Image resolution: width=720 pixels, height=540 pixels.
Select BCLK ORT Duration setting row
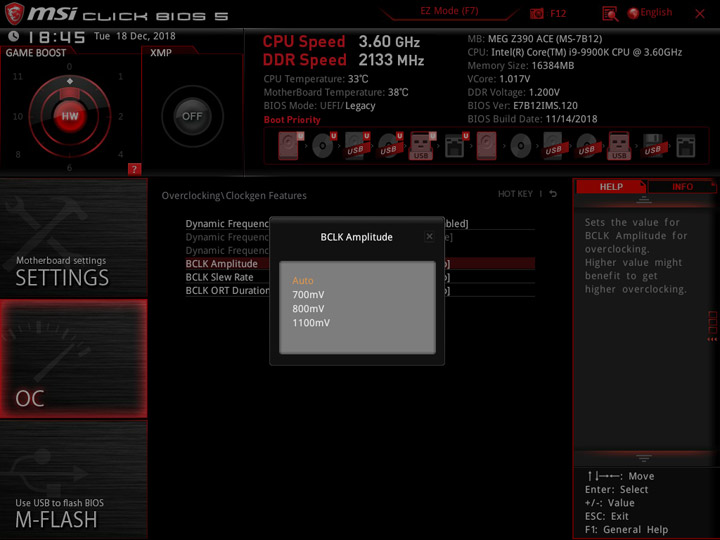(360, 290)
